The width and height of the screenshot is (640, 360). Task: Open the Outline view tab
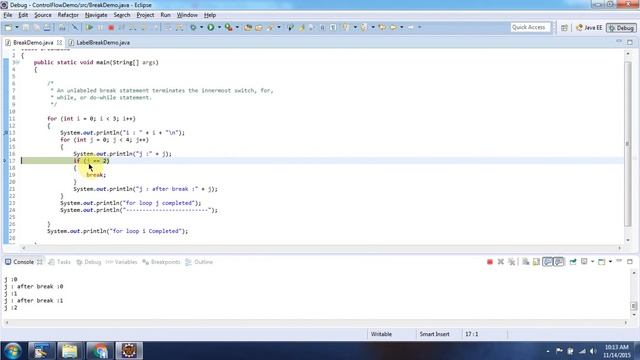[199, 262]
